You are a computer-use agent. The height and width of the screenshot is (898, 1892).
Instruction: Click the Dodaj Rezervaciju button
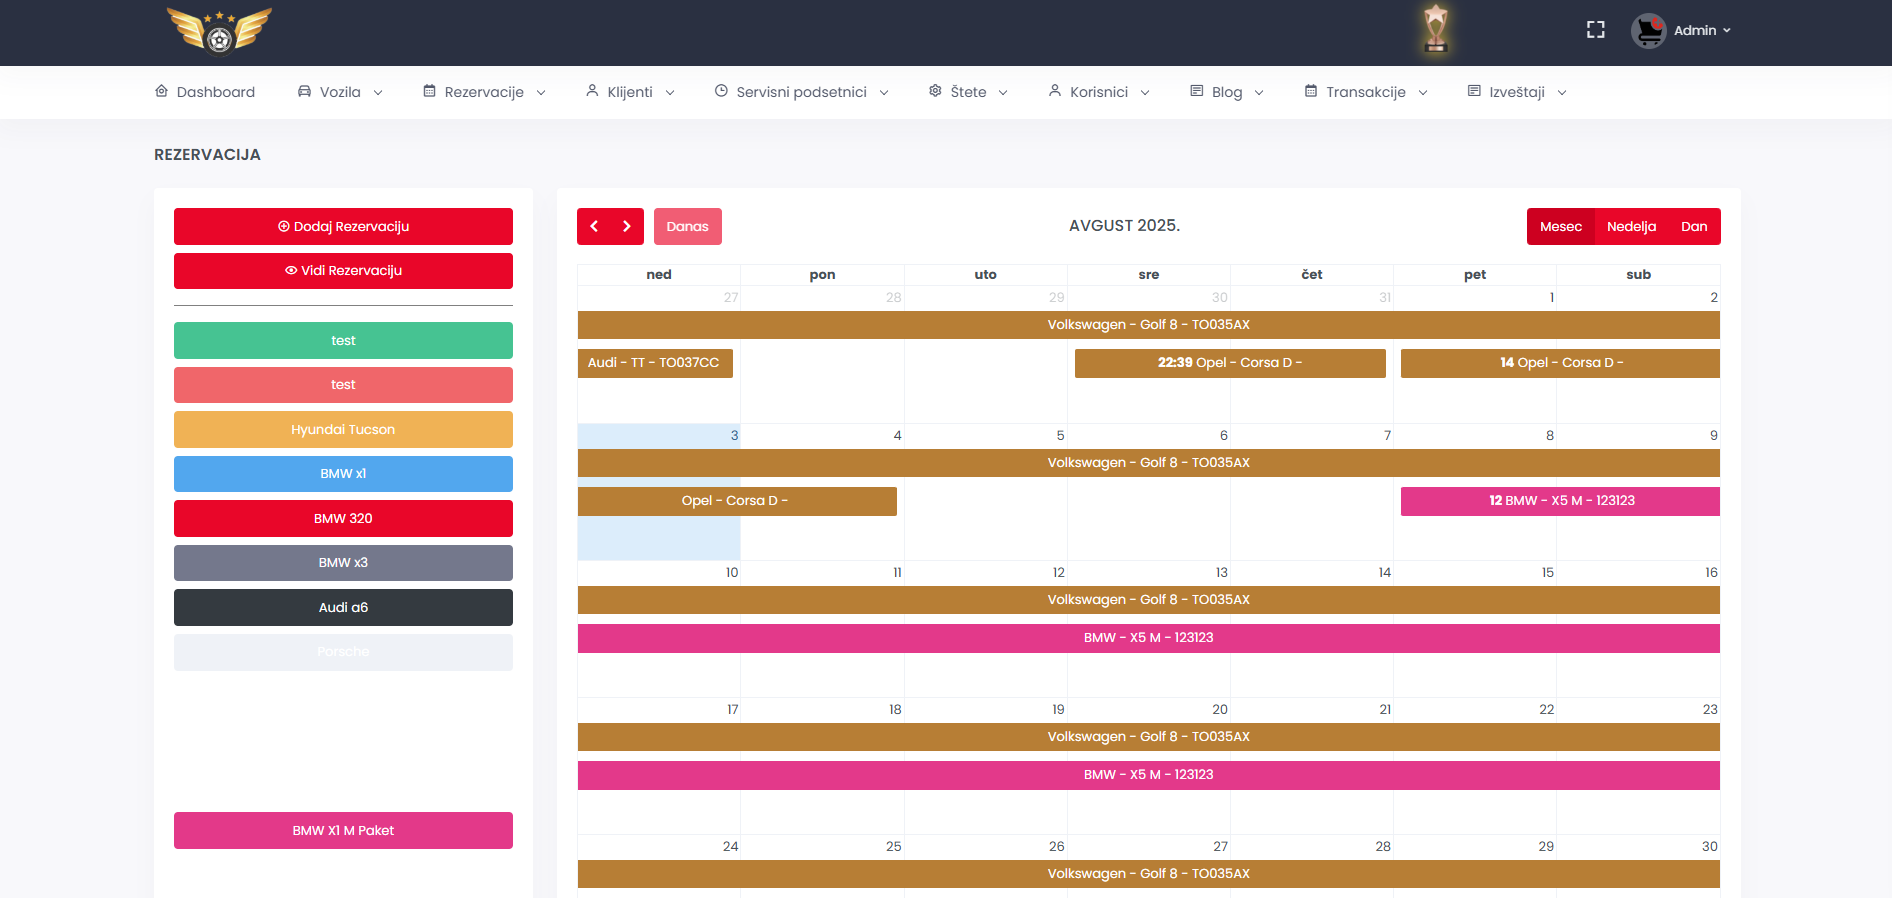pos(343,227)
